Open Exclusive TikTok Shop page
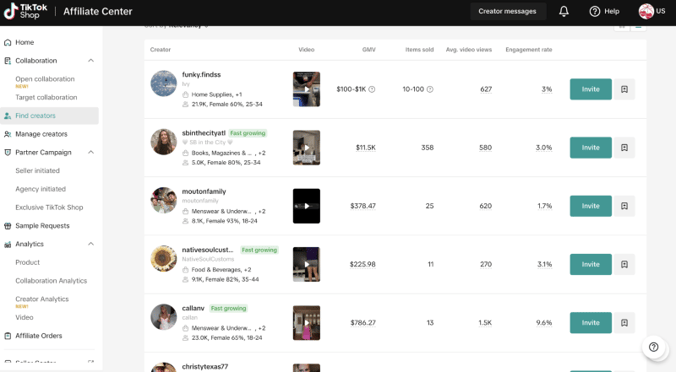 tap(49, 207)
